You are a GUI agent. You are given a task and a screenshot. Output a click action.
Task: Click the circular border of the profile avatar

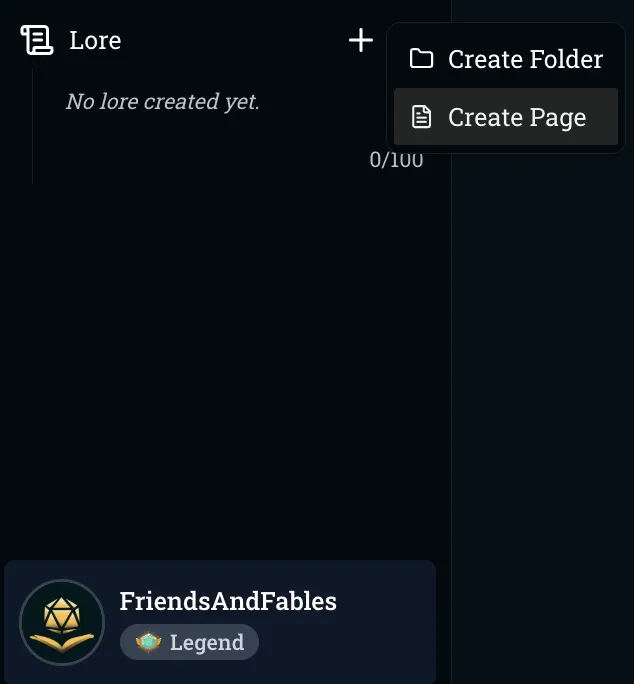pos(62,580)
